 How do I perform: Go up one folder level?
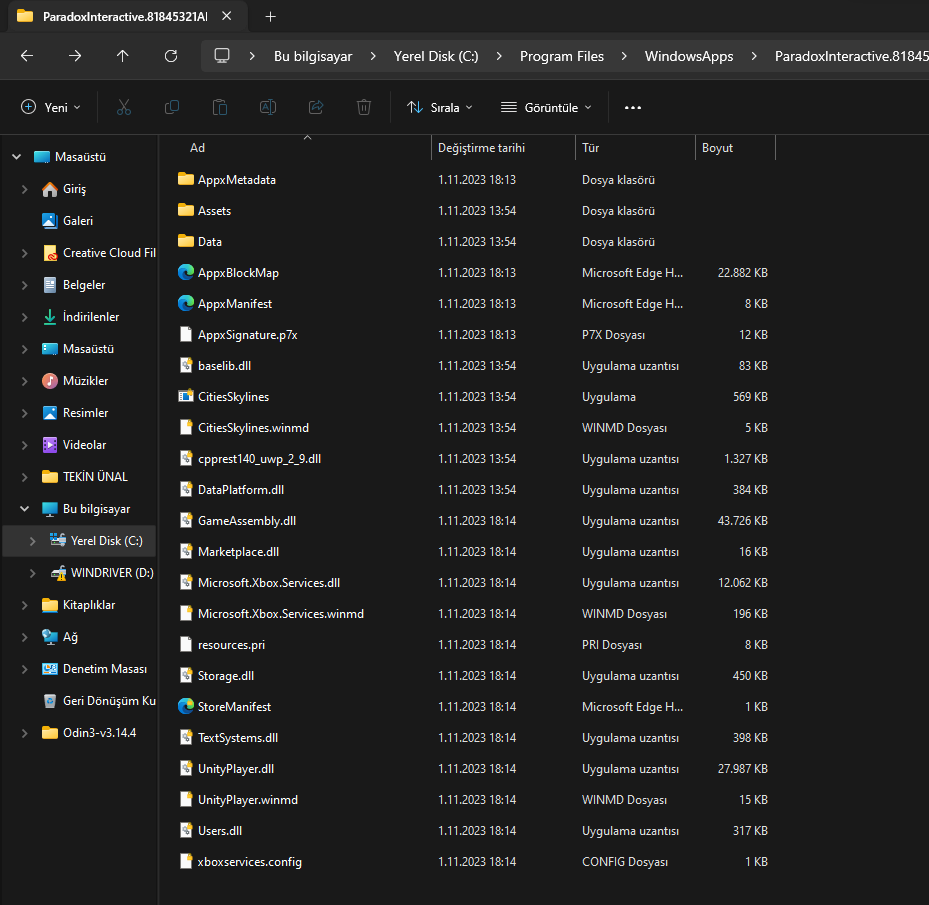coord(123,56)
